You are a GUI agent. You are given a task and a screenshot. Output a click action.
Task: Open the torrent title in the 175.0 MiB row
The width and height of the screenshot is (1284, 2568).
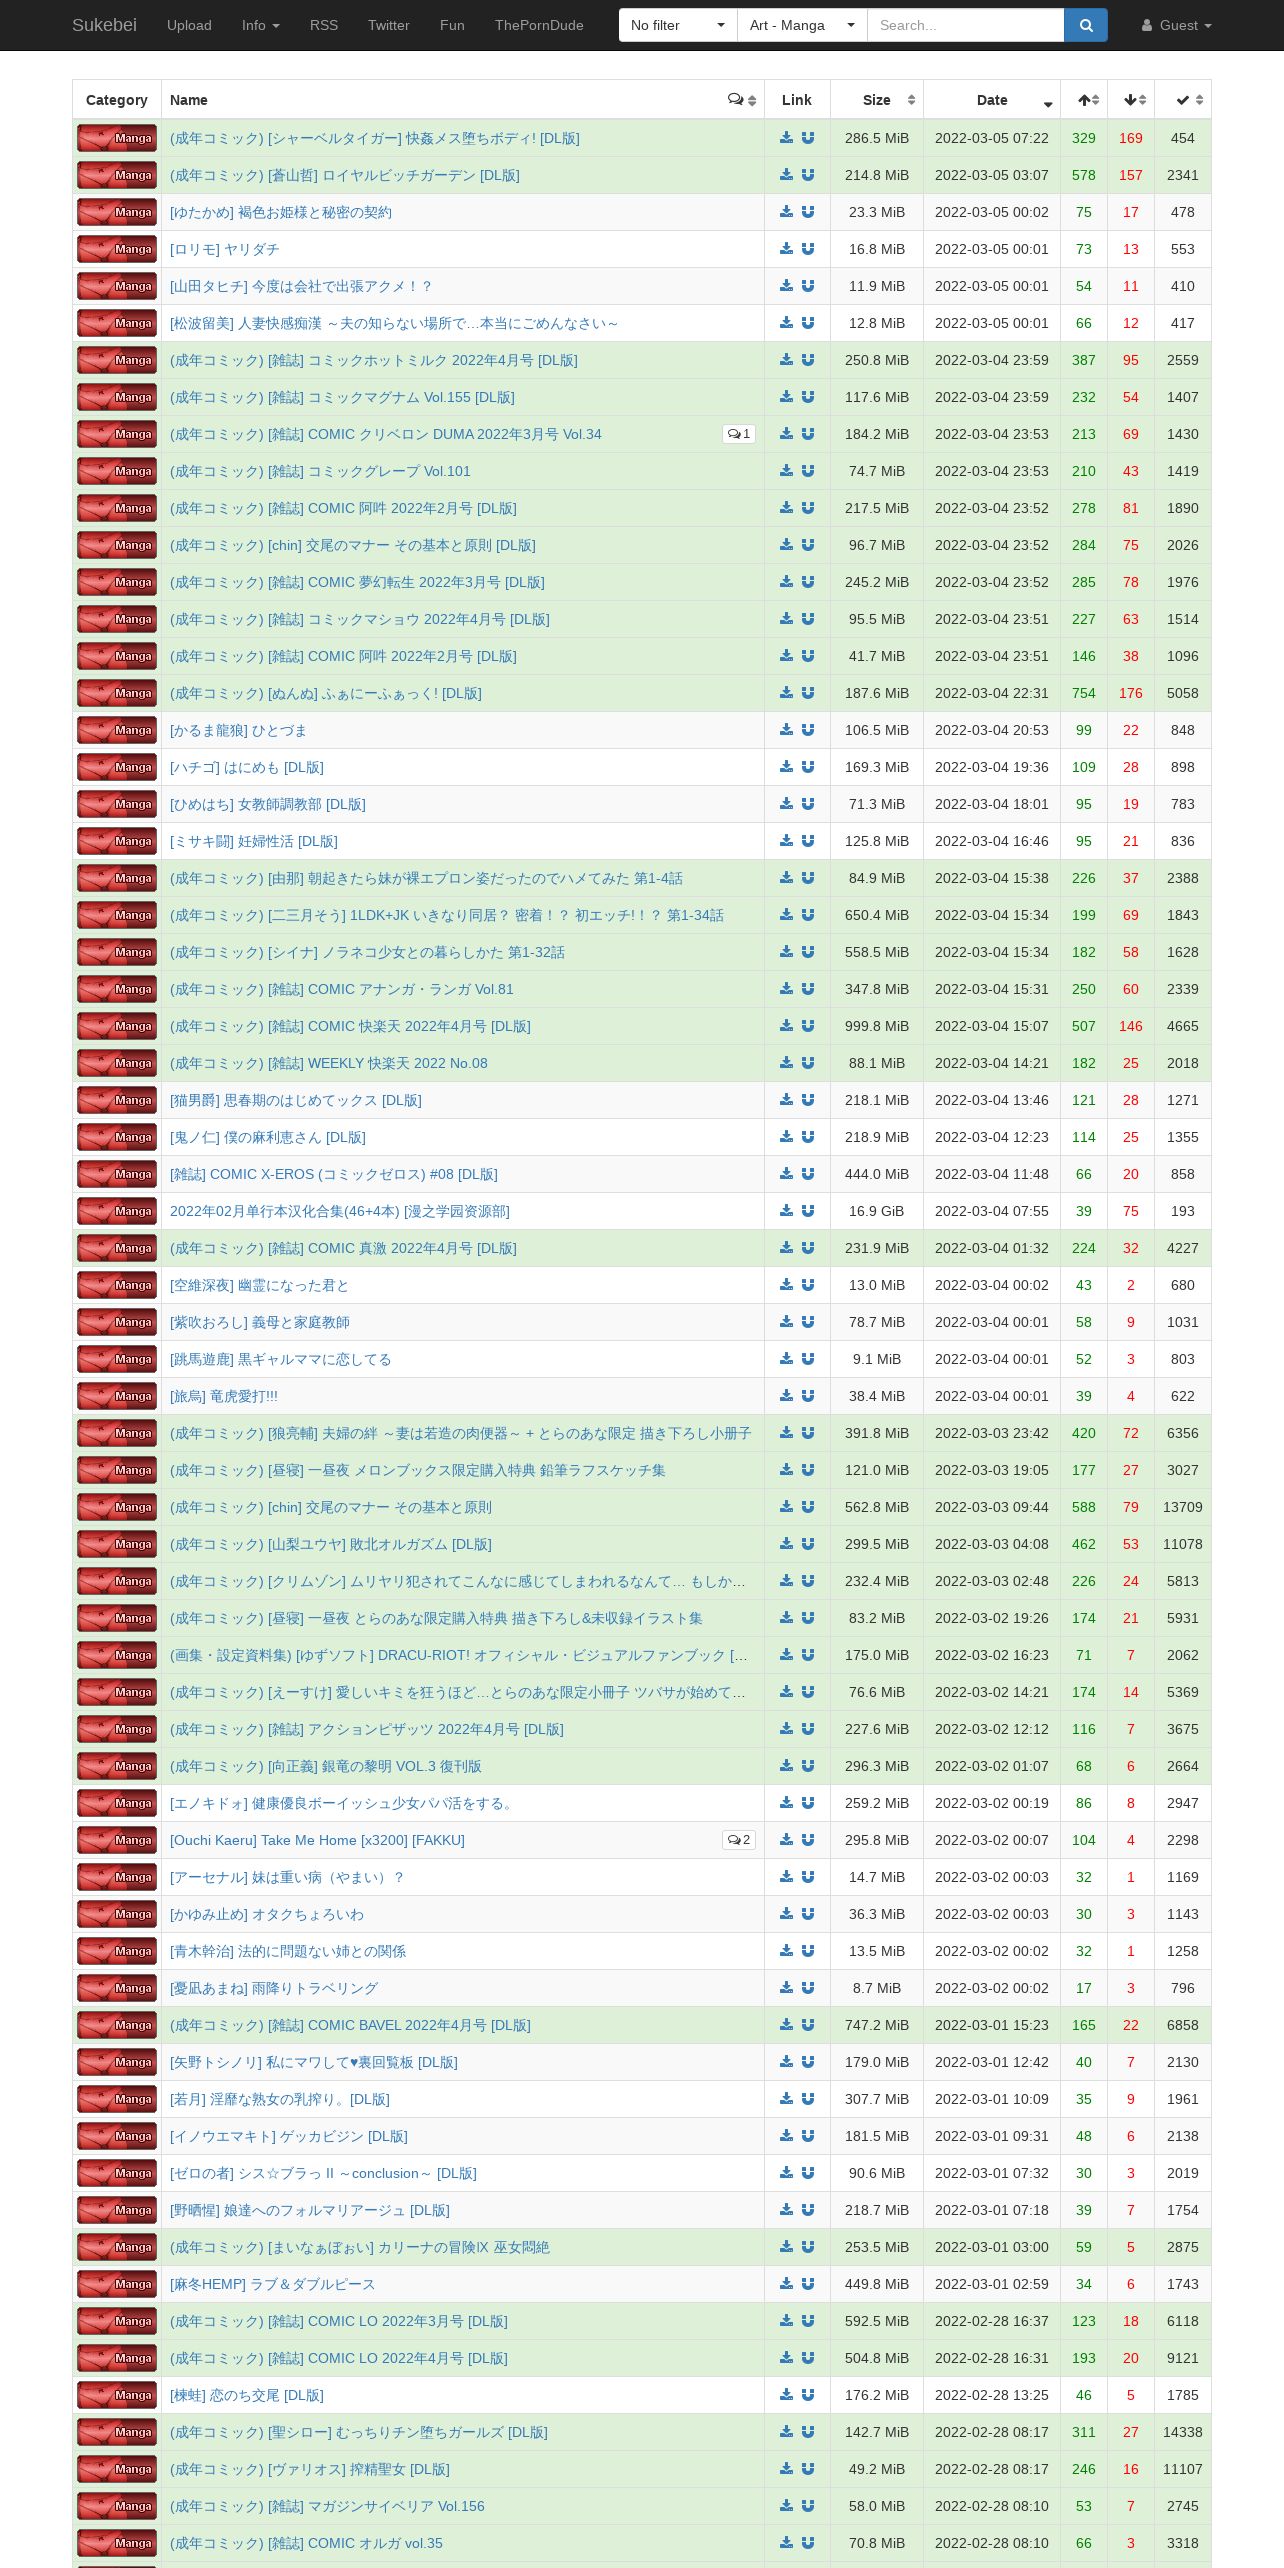[459, 1655]
